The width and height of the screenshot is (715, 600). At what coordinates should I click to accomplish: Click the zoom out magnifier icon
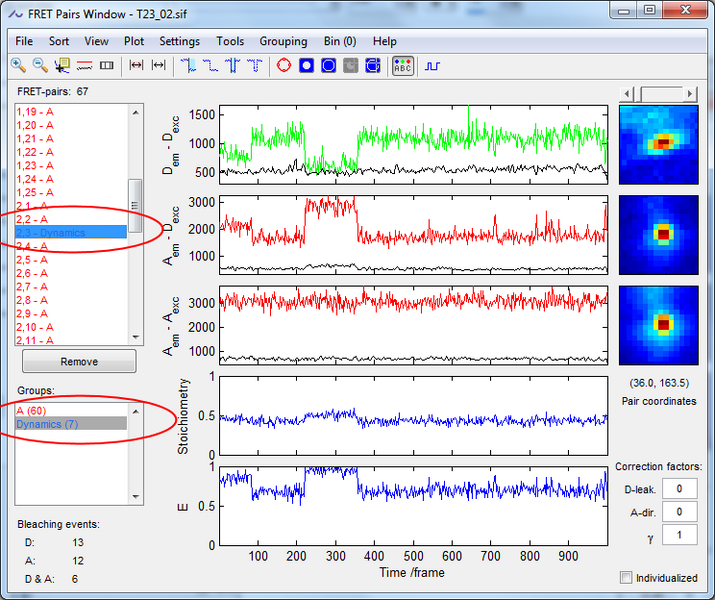click(40, 66)
